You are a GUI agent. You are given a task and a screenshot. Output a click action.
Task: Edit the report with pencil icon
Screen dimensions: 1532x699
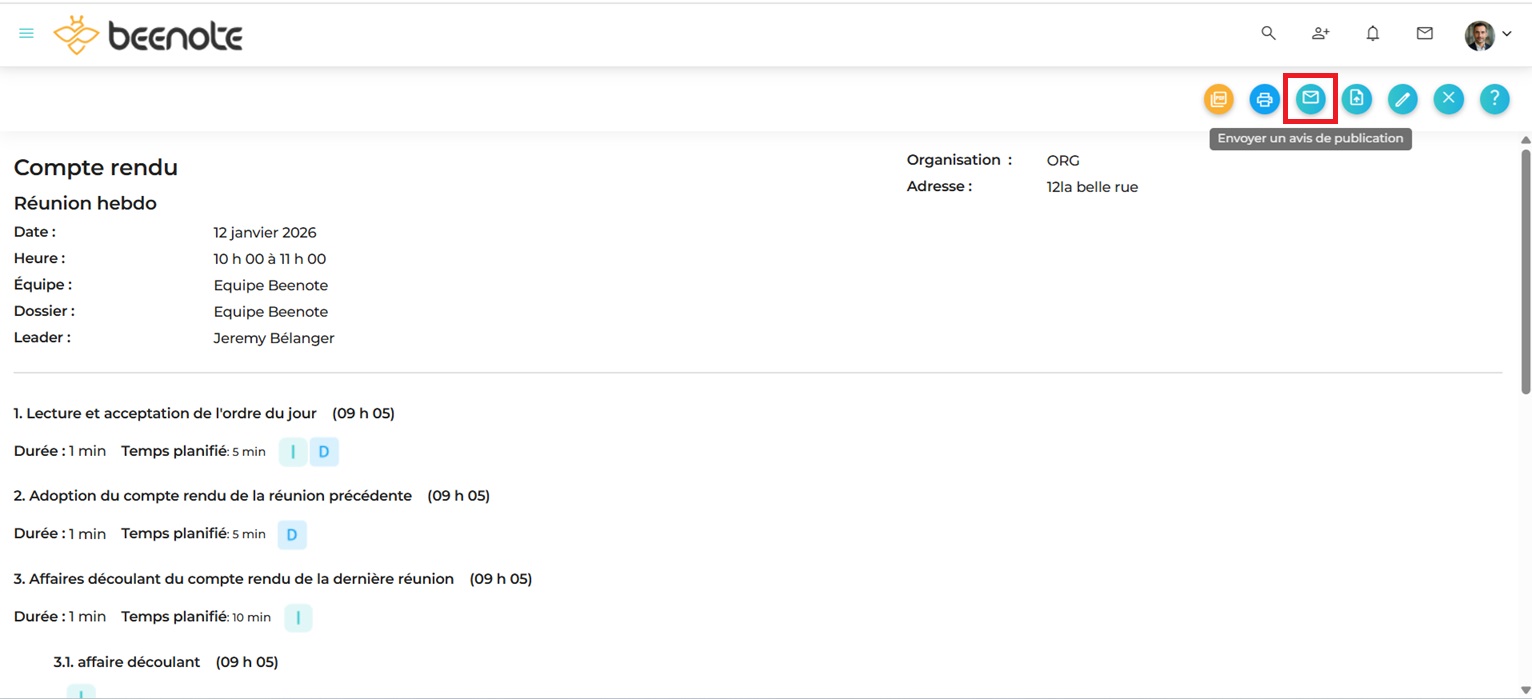[1402, 99]
